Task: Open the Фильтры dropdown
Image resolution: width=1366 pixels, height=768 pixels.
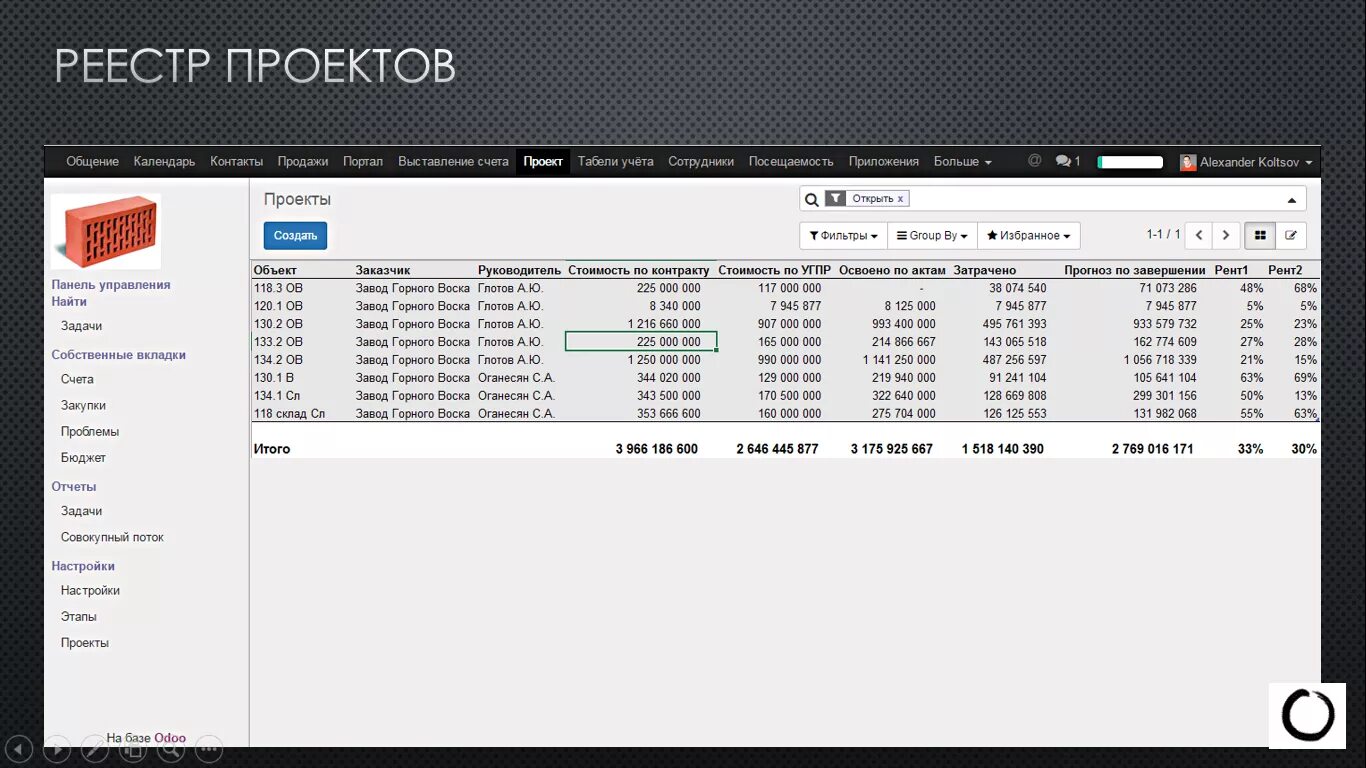Action: click(843, 235)
